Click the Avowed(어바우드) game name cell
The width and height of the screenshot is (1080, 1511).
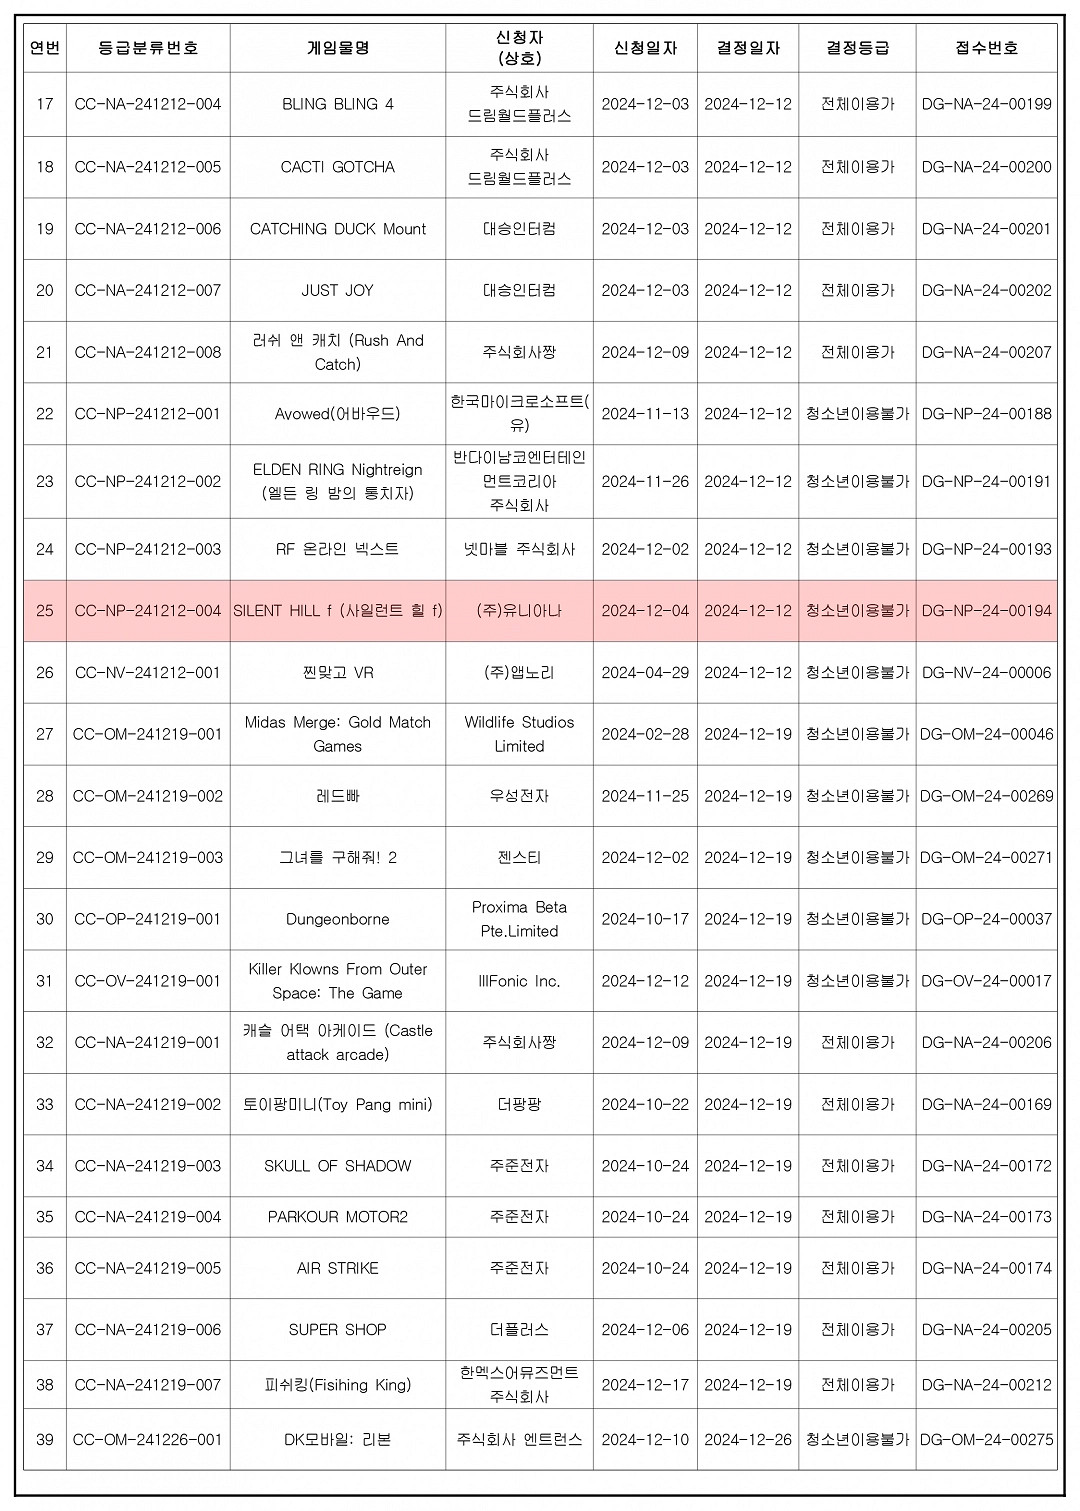click(338, 414)
